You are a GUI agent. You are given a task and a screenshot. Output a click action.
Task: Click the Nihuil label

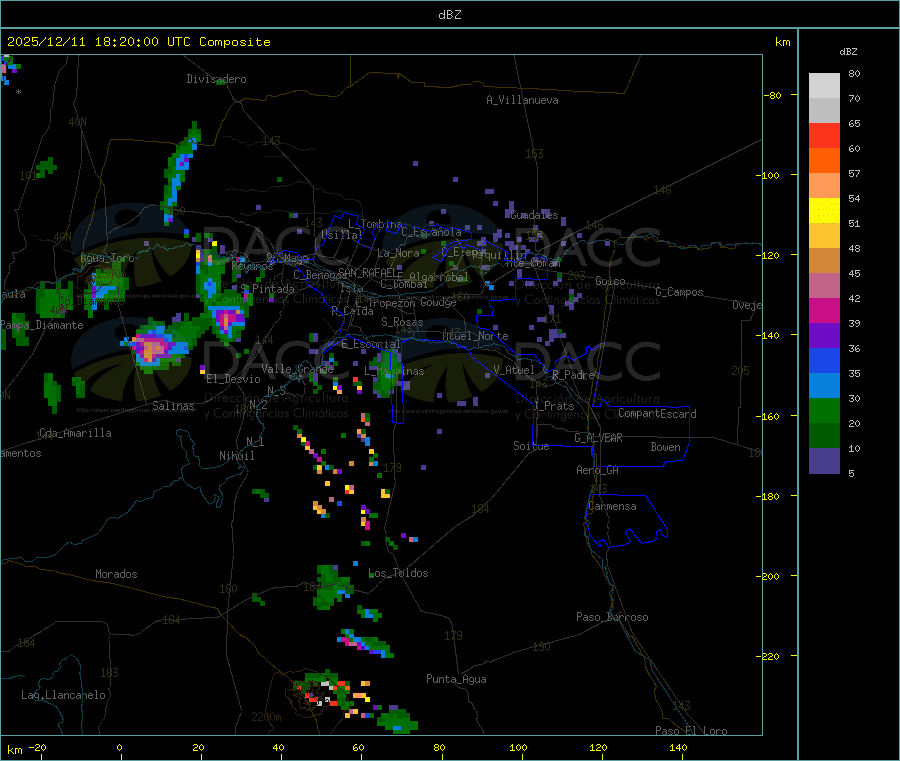pos(236,456)
